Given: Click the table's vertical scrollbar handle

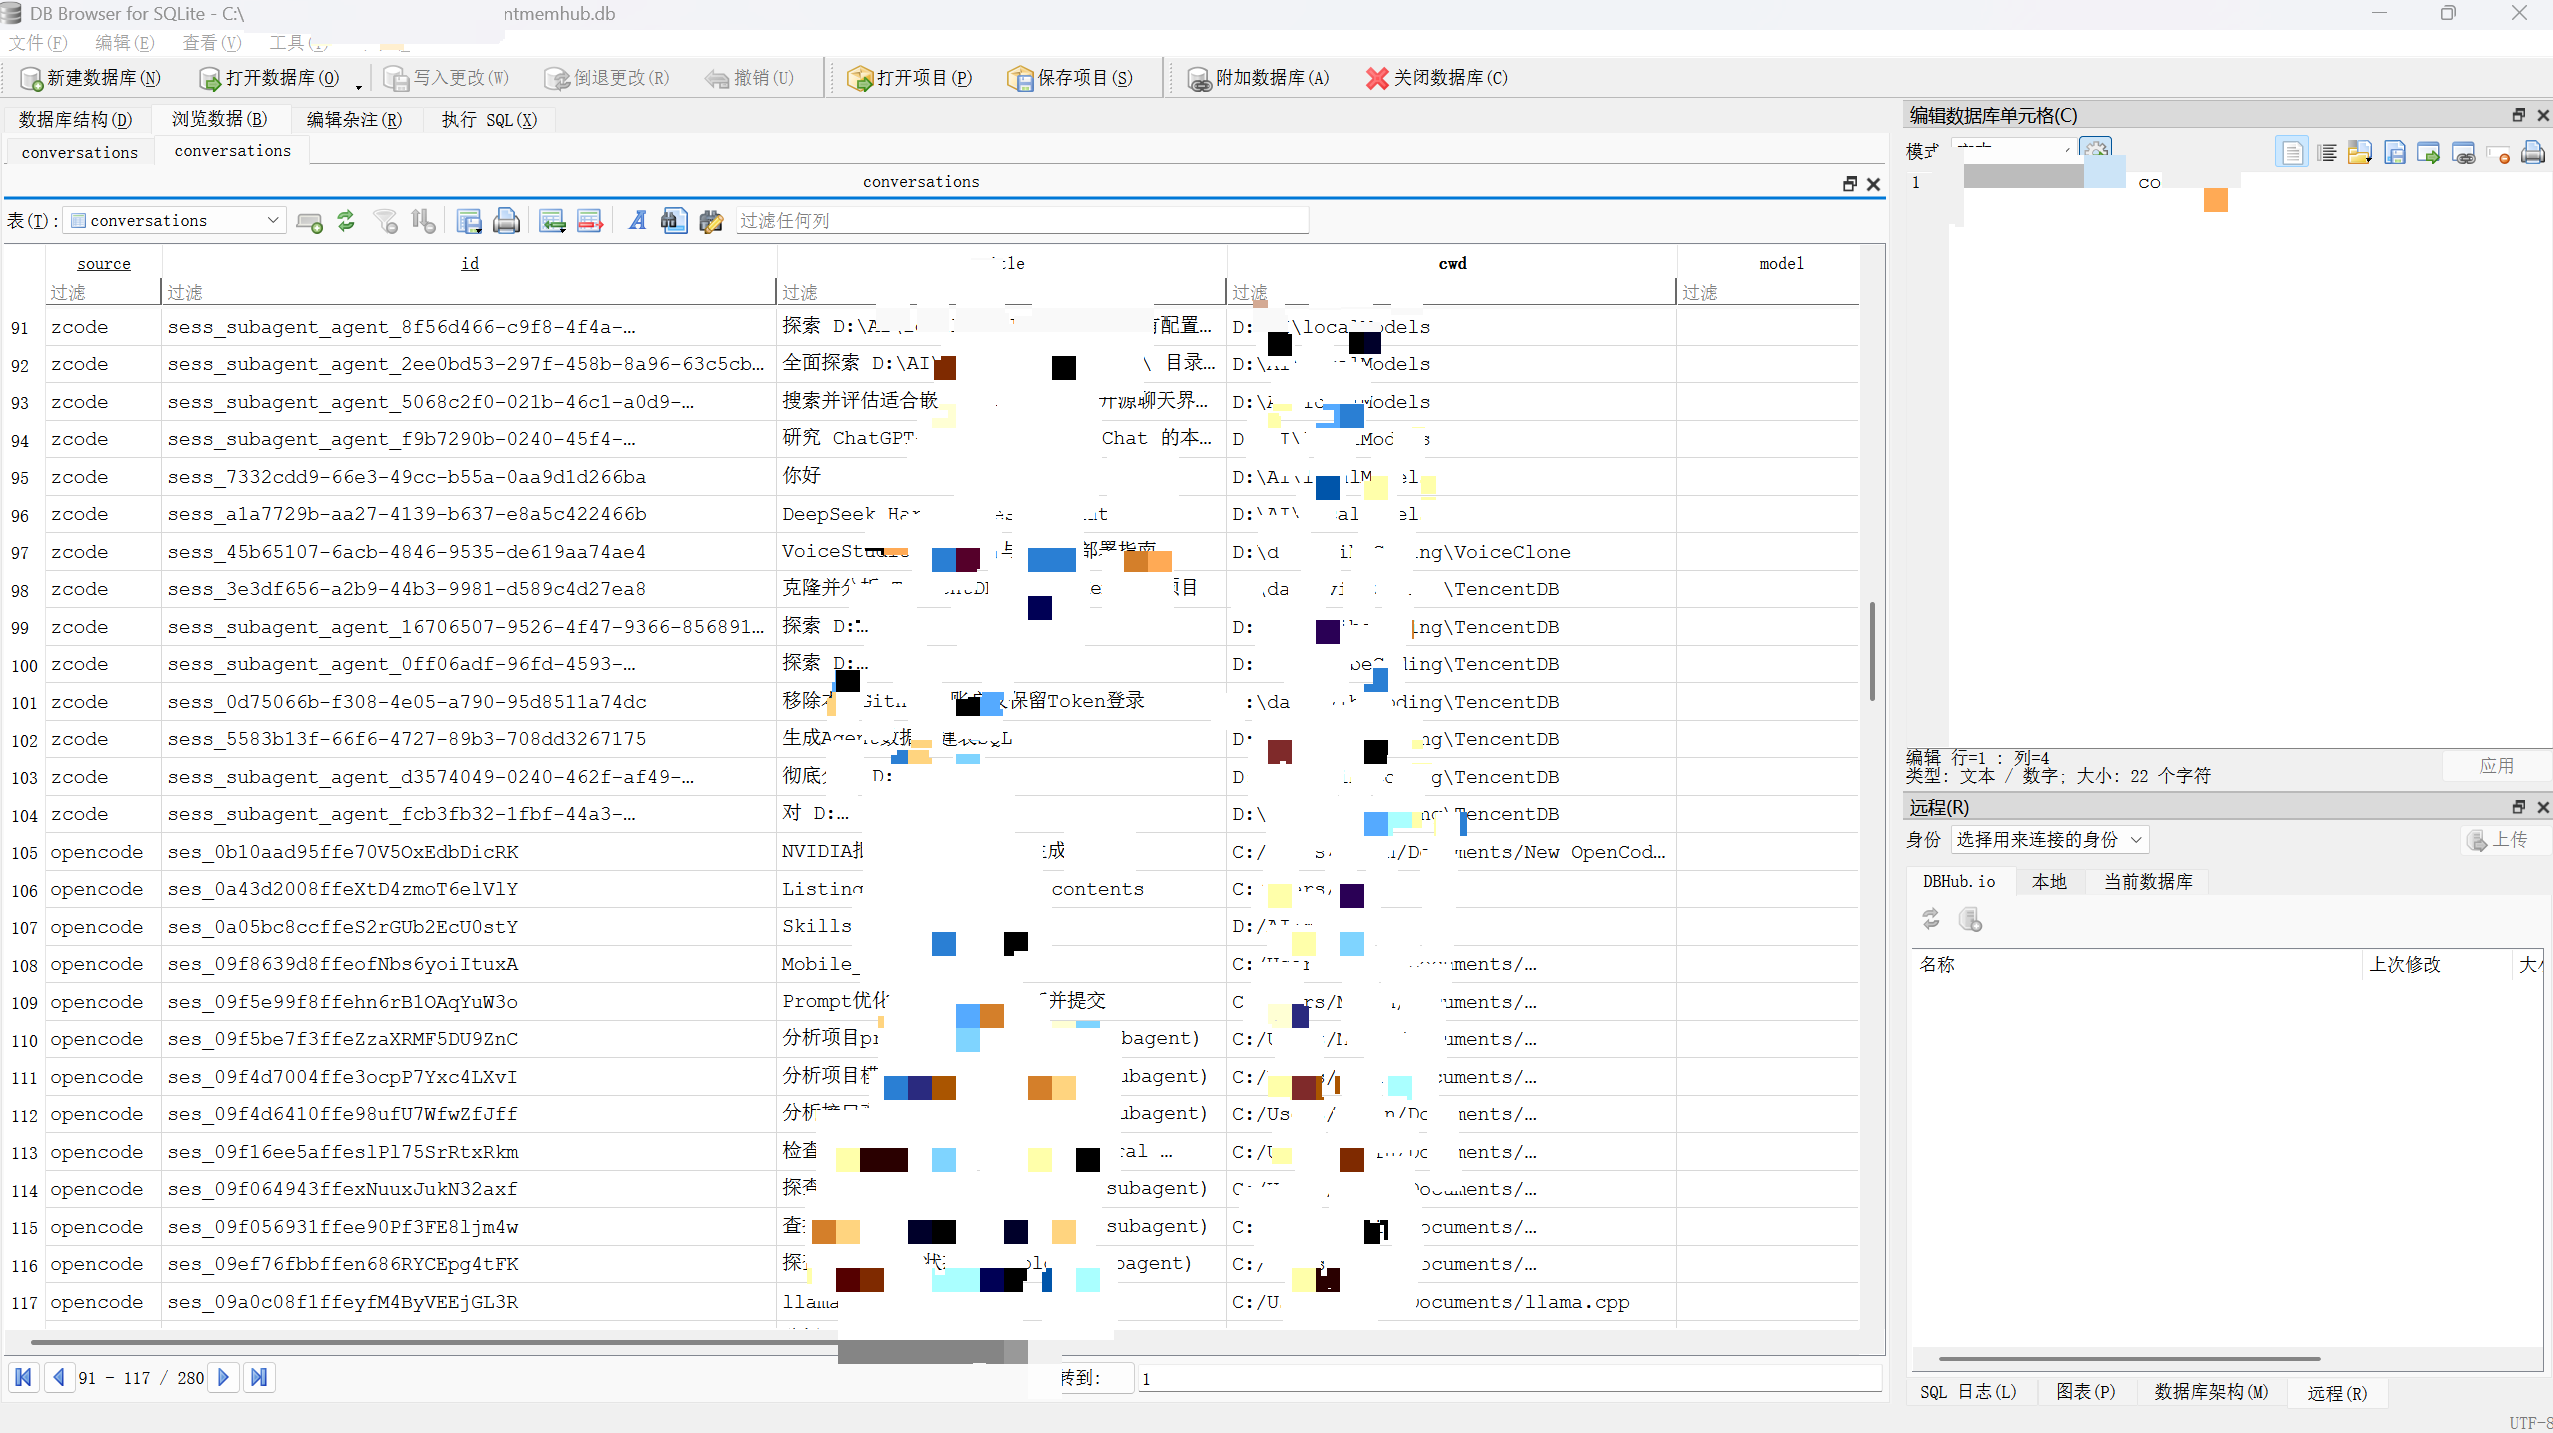Looking at the screenshot, I should coord(1871,651).
